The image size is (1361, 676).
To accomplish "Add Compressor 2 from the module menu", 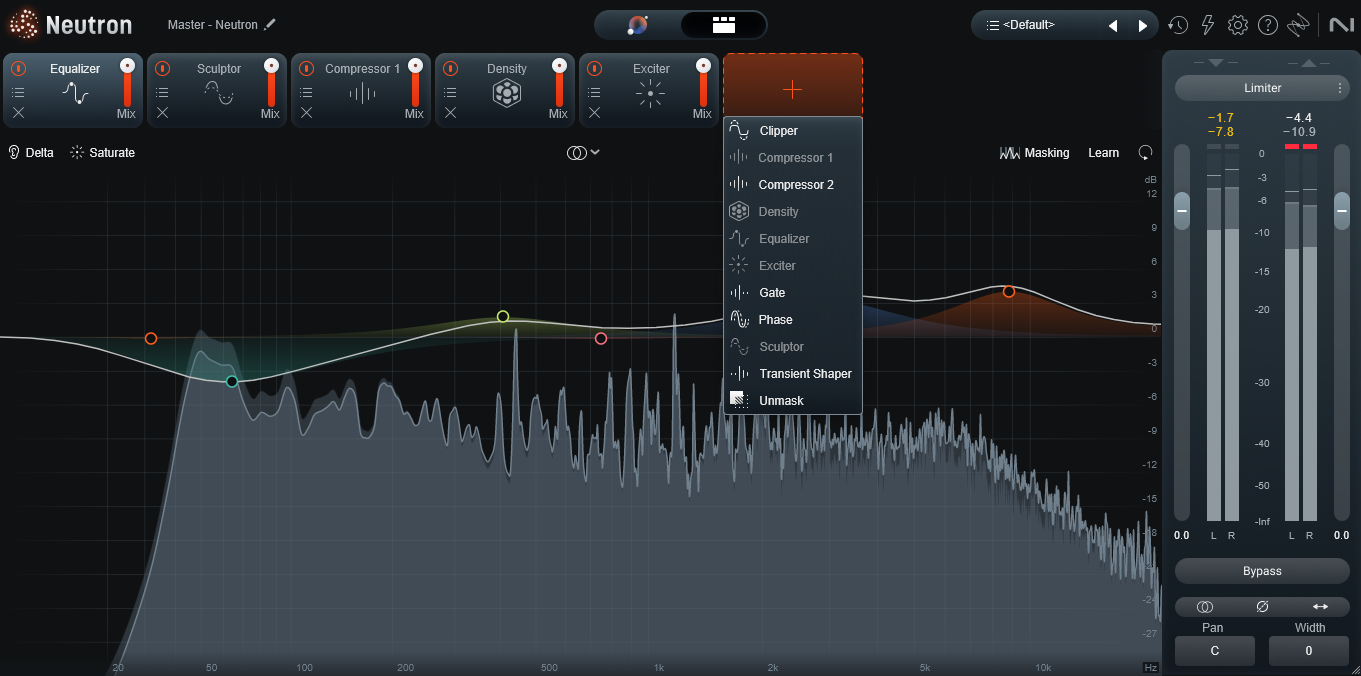I will (x=793, y=185).
